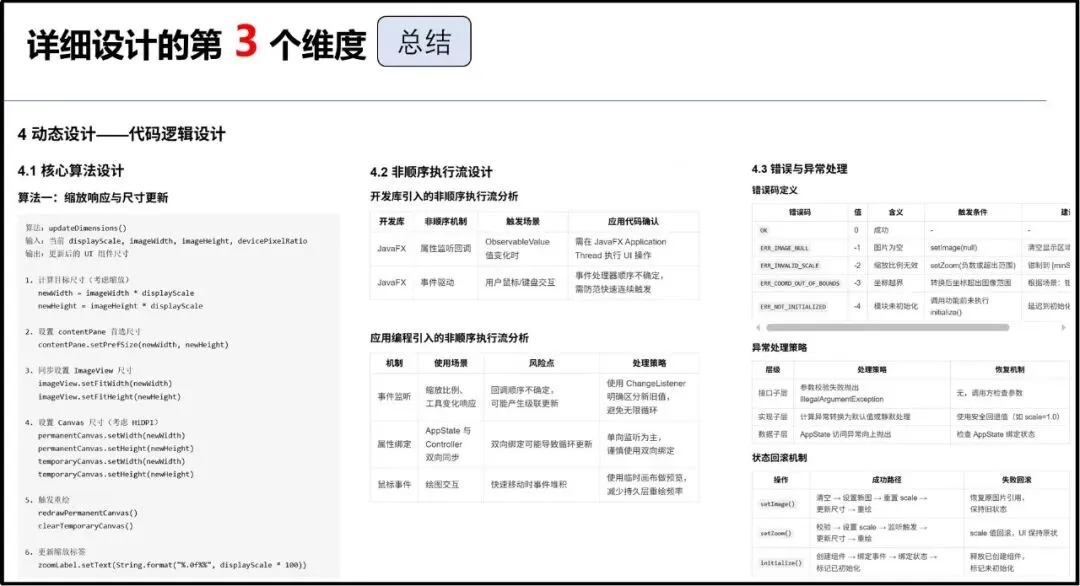Click the ERR_NOT_INITIALIZED error code cell
Screen dimensions: 1080x586
pyautogui.click(x=793, y=306)
